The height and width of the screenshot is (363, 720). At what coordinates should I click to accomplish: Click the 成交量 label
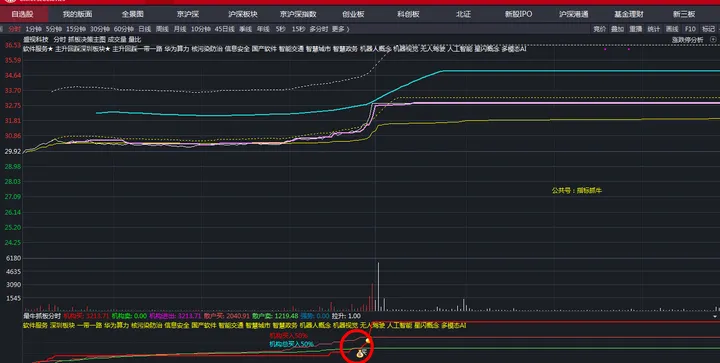point(117,40)
